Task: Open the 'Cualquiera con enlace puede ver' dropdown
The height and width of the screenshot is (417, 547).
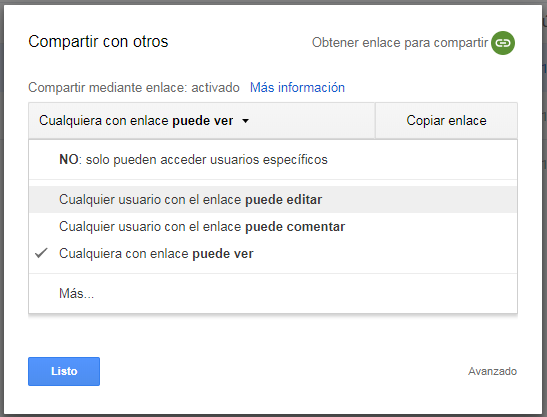Action: coord(202,121)
